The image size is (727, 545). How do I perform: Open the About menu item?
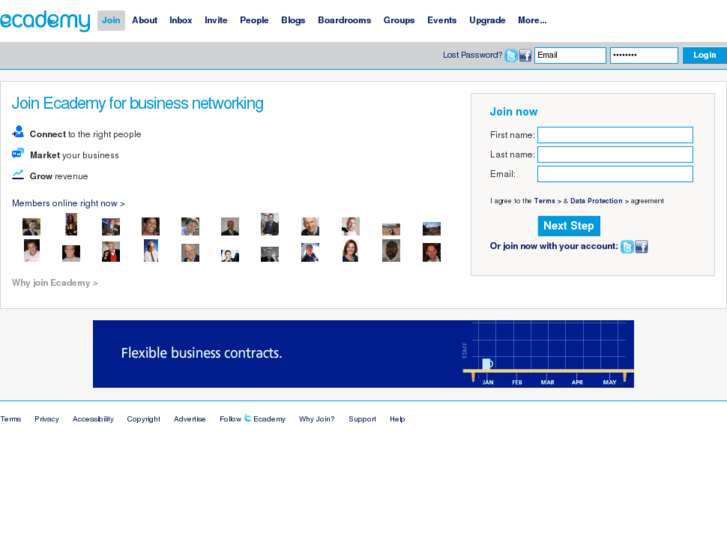[145, 20]
